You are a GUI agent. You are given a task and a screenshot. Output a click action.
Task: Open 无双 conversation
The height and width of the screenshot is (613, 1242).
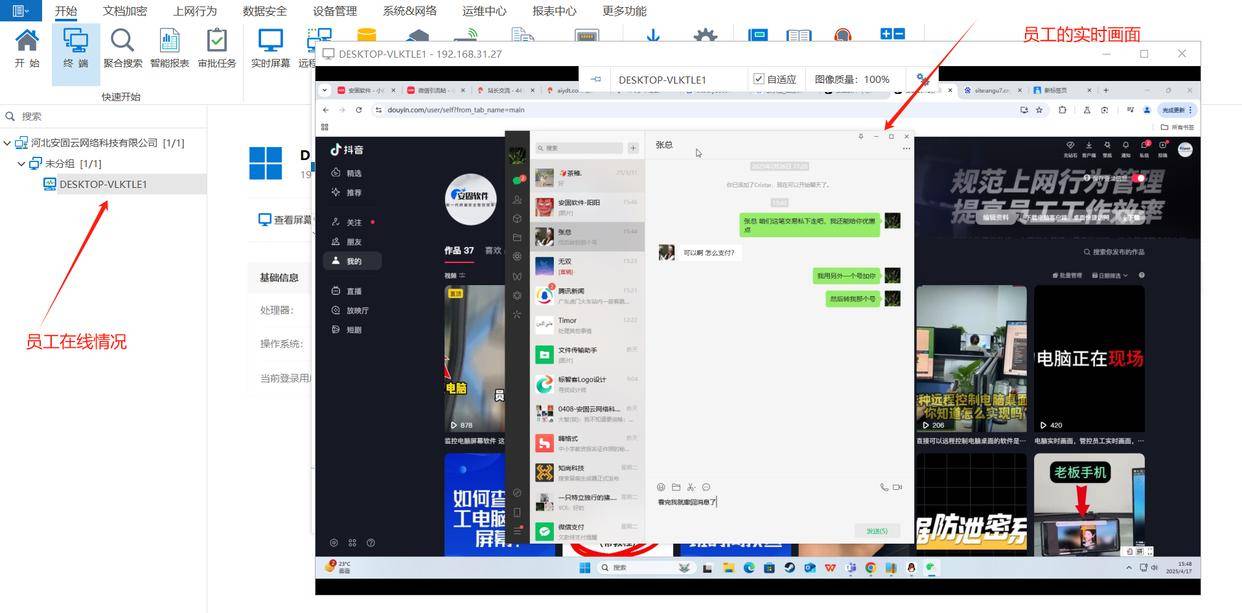[588, 266]
